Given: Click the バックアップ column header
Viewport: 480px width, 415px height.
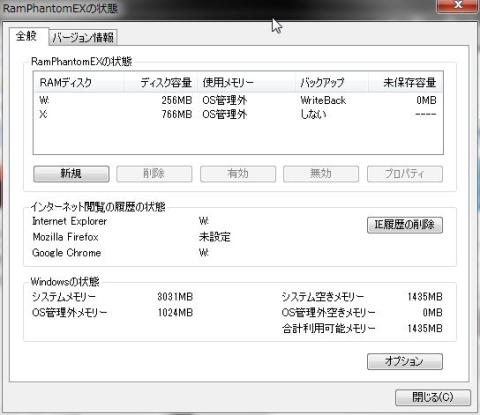Looking at the screenshot, I should (x=332, y=82).
